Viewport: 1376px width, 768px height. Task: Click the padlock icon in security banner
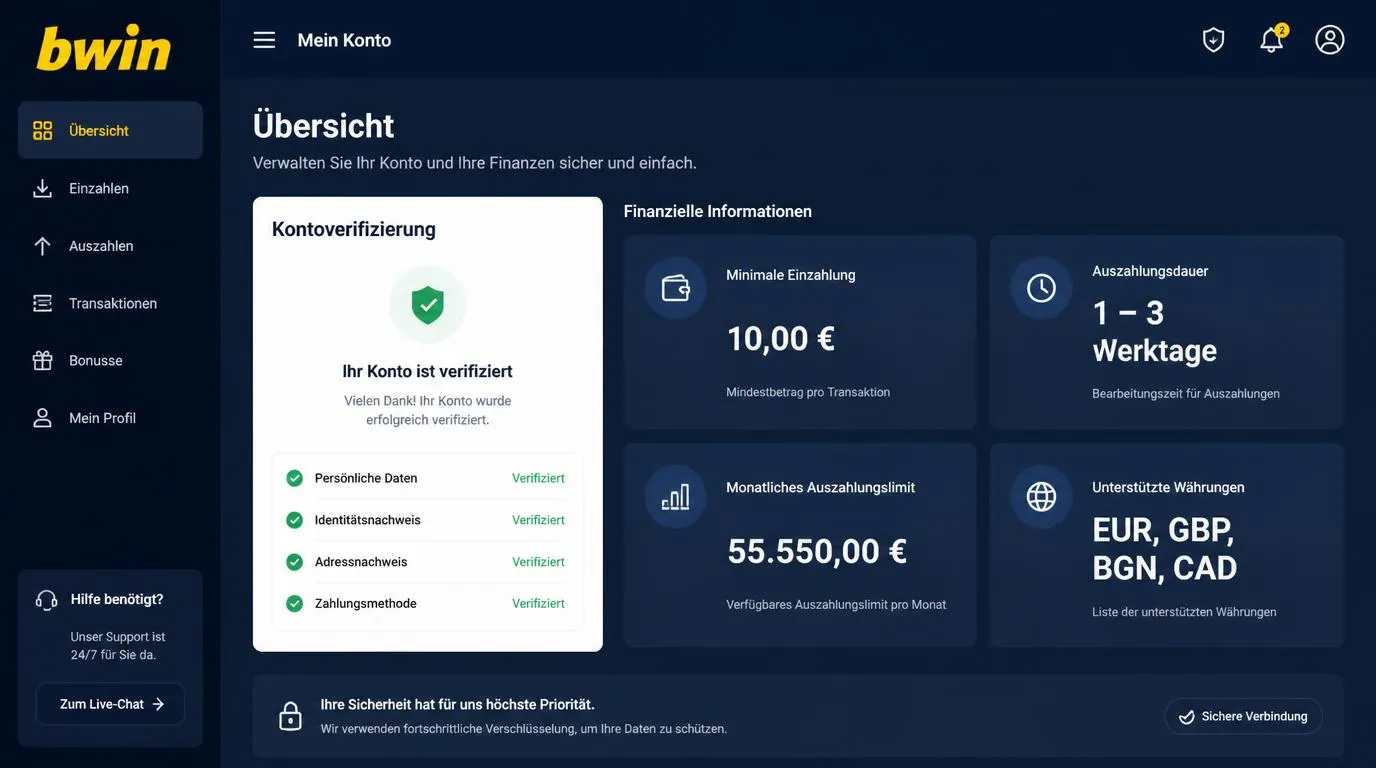pos(290,716)
